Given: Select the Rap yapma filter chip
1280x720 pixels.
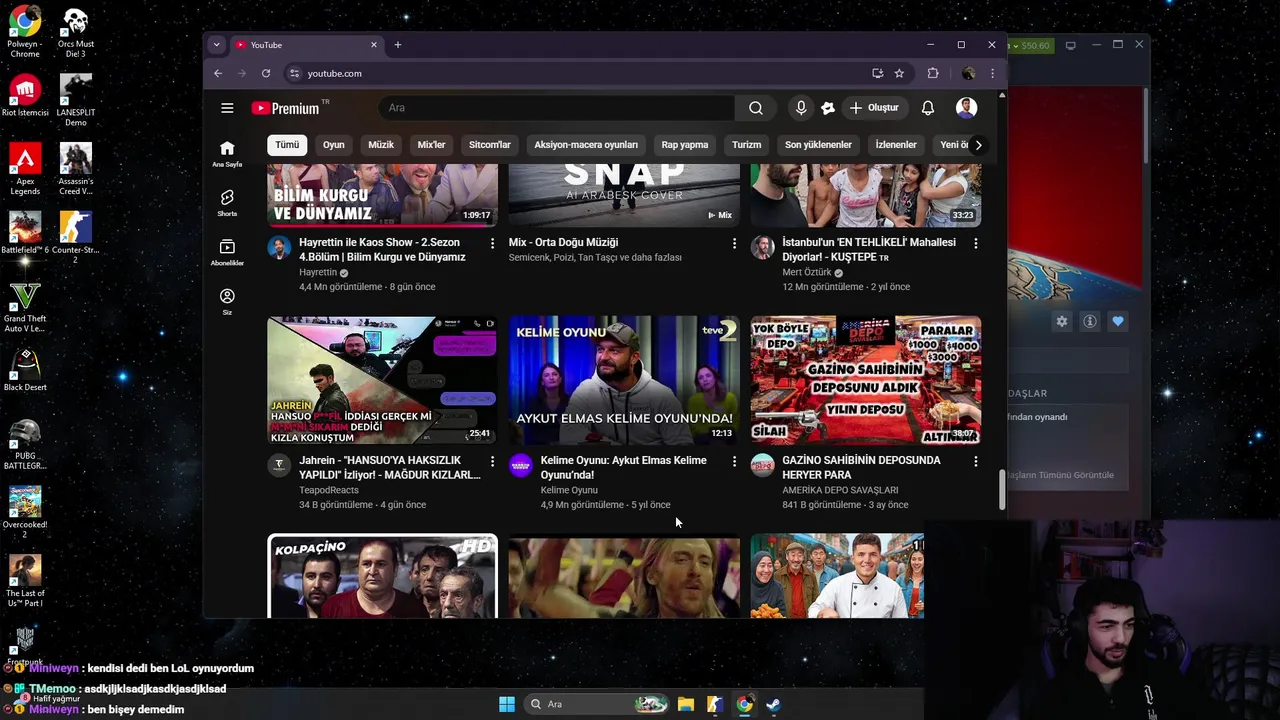Looking at the screenshot, I should [685, 145].
